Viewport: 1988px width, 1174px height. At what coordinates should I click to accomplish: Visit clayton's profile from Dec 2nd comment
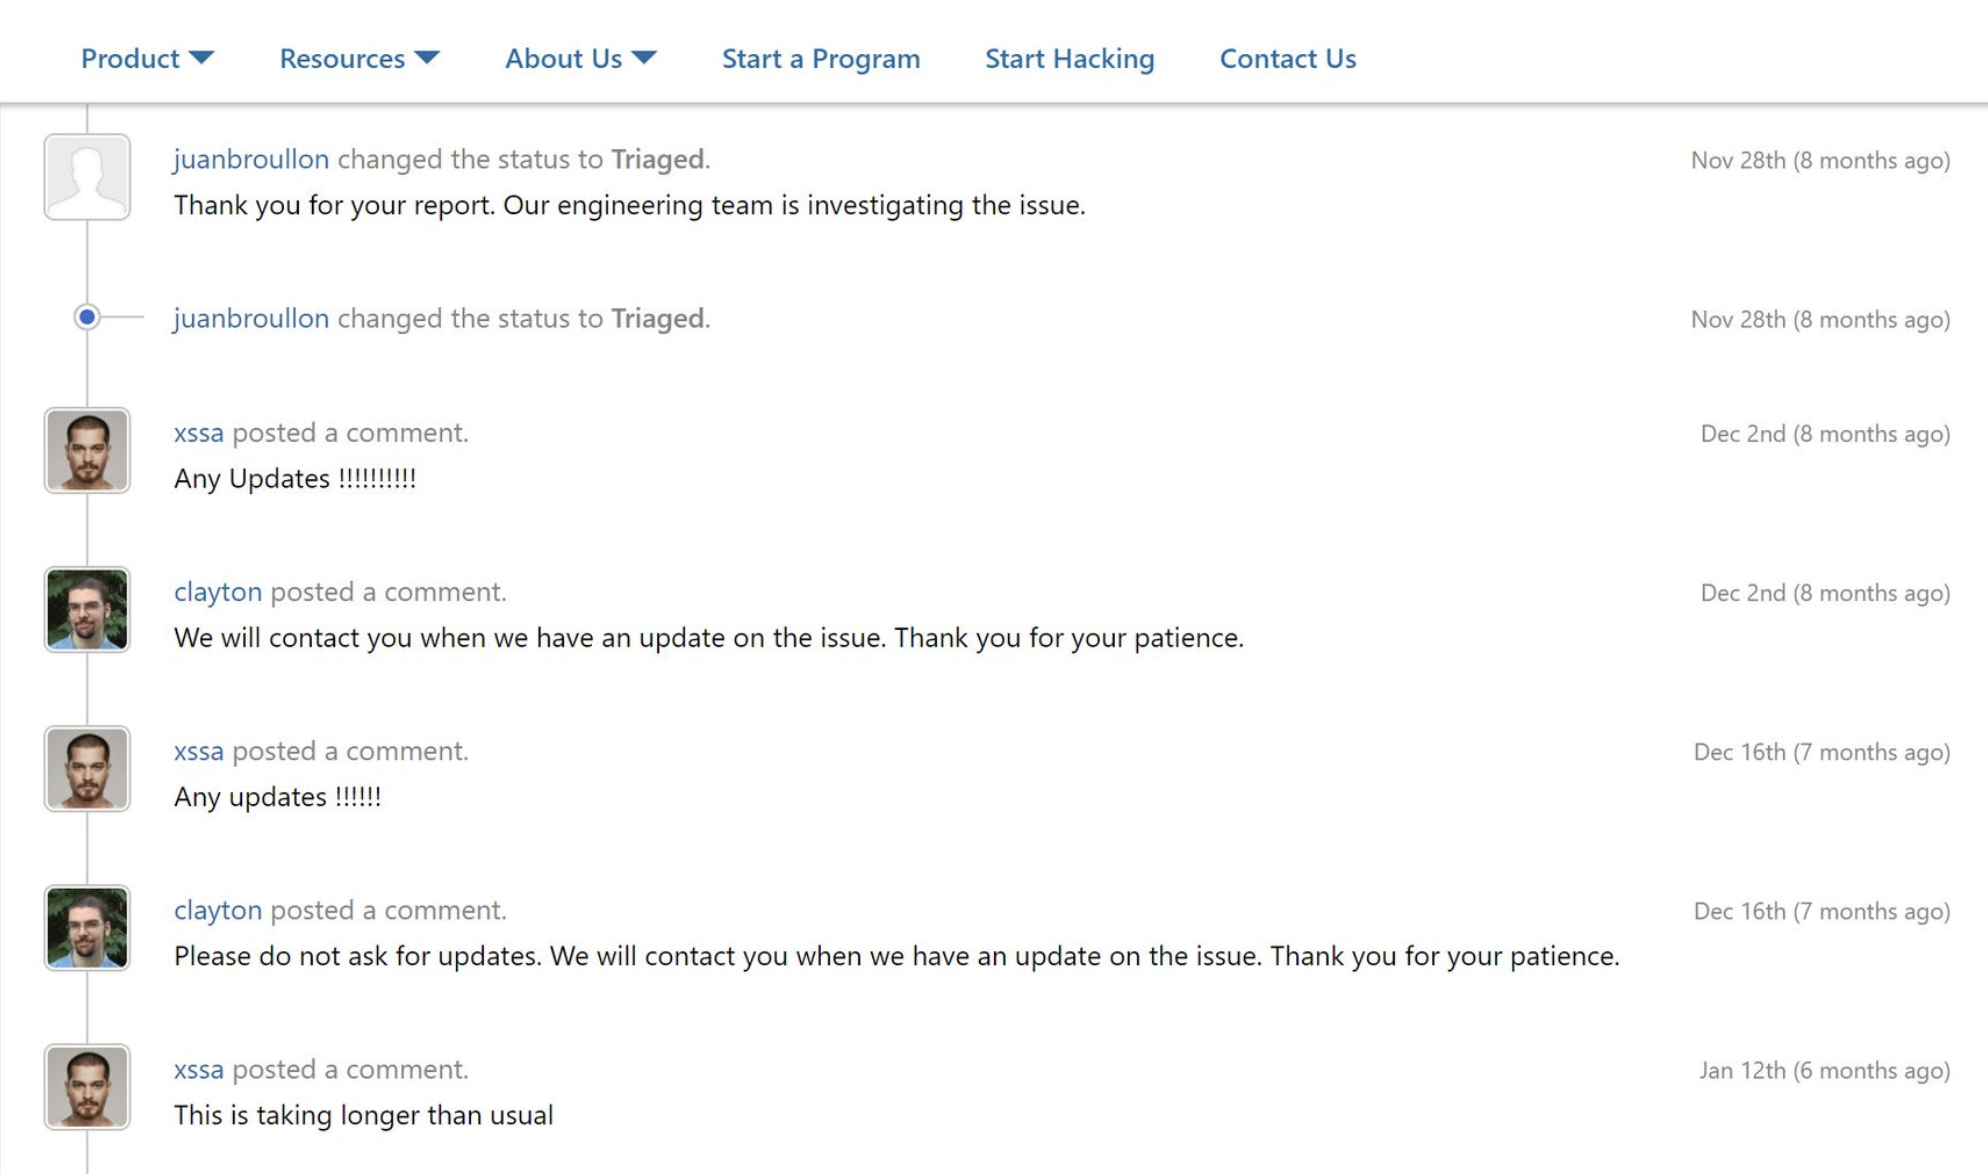click(x=217, y=591)
